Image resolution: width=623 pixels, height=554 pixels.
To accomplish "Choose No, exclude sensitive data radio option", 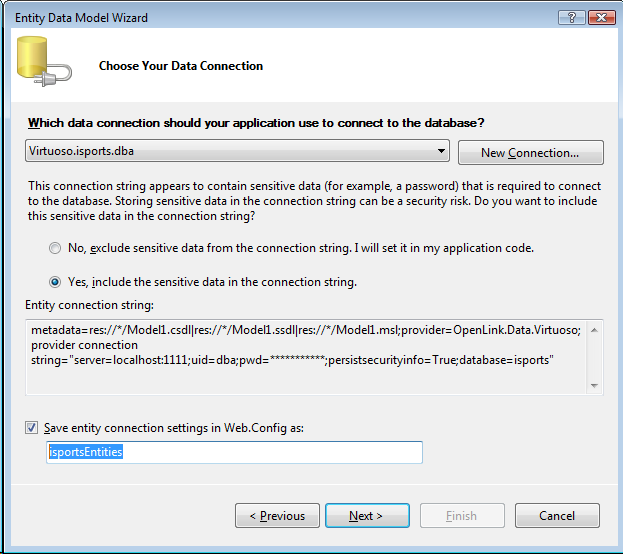I will click(x=55, y=248).
